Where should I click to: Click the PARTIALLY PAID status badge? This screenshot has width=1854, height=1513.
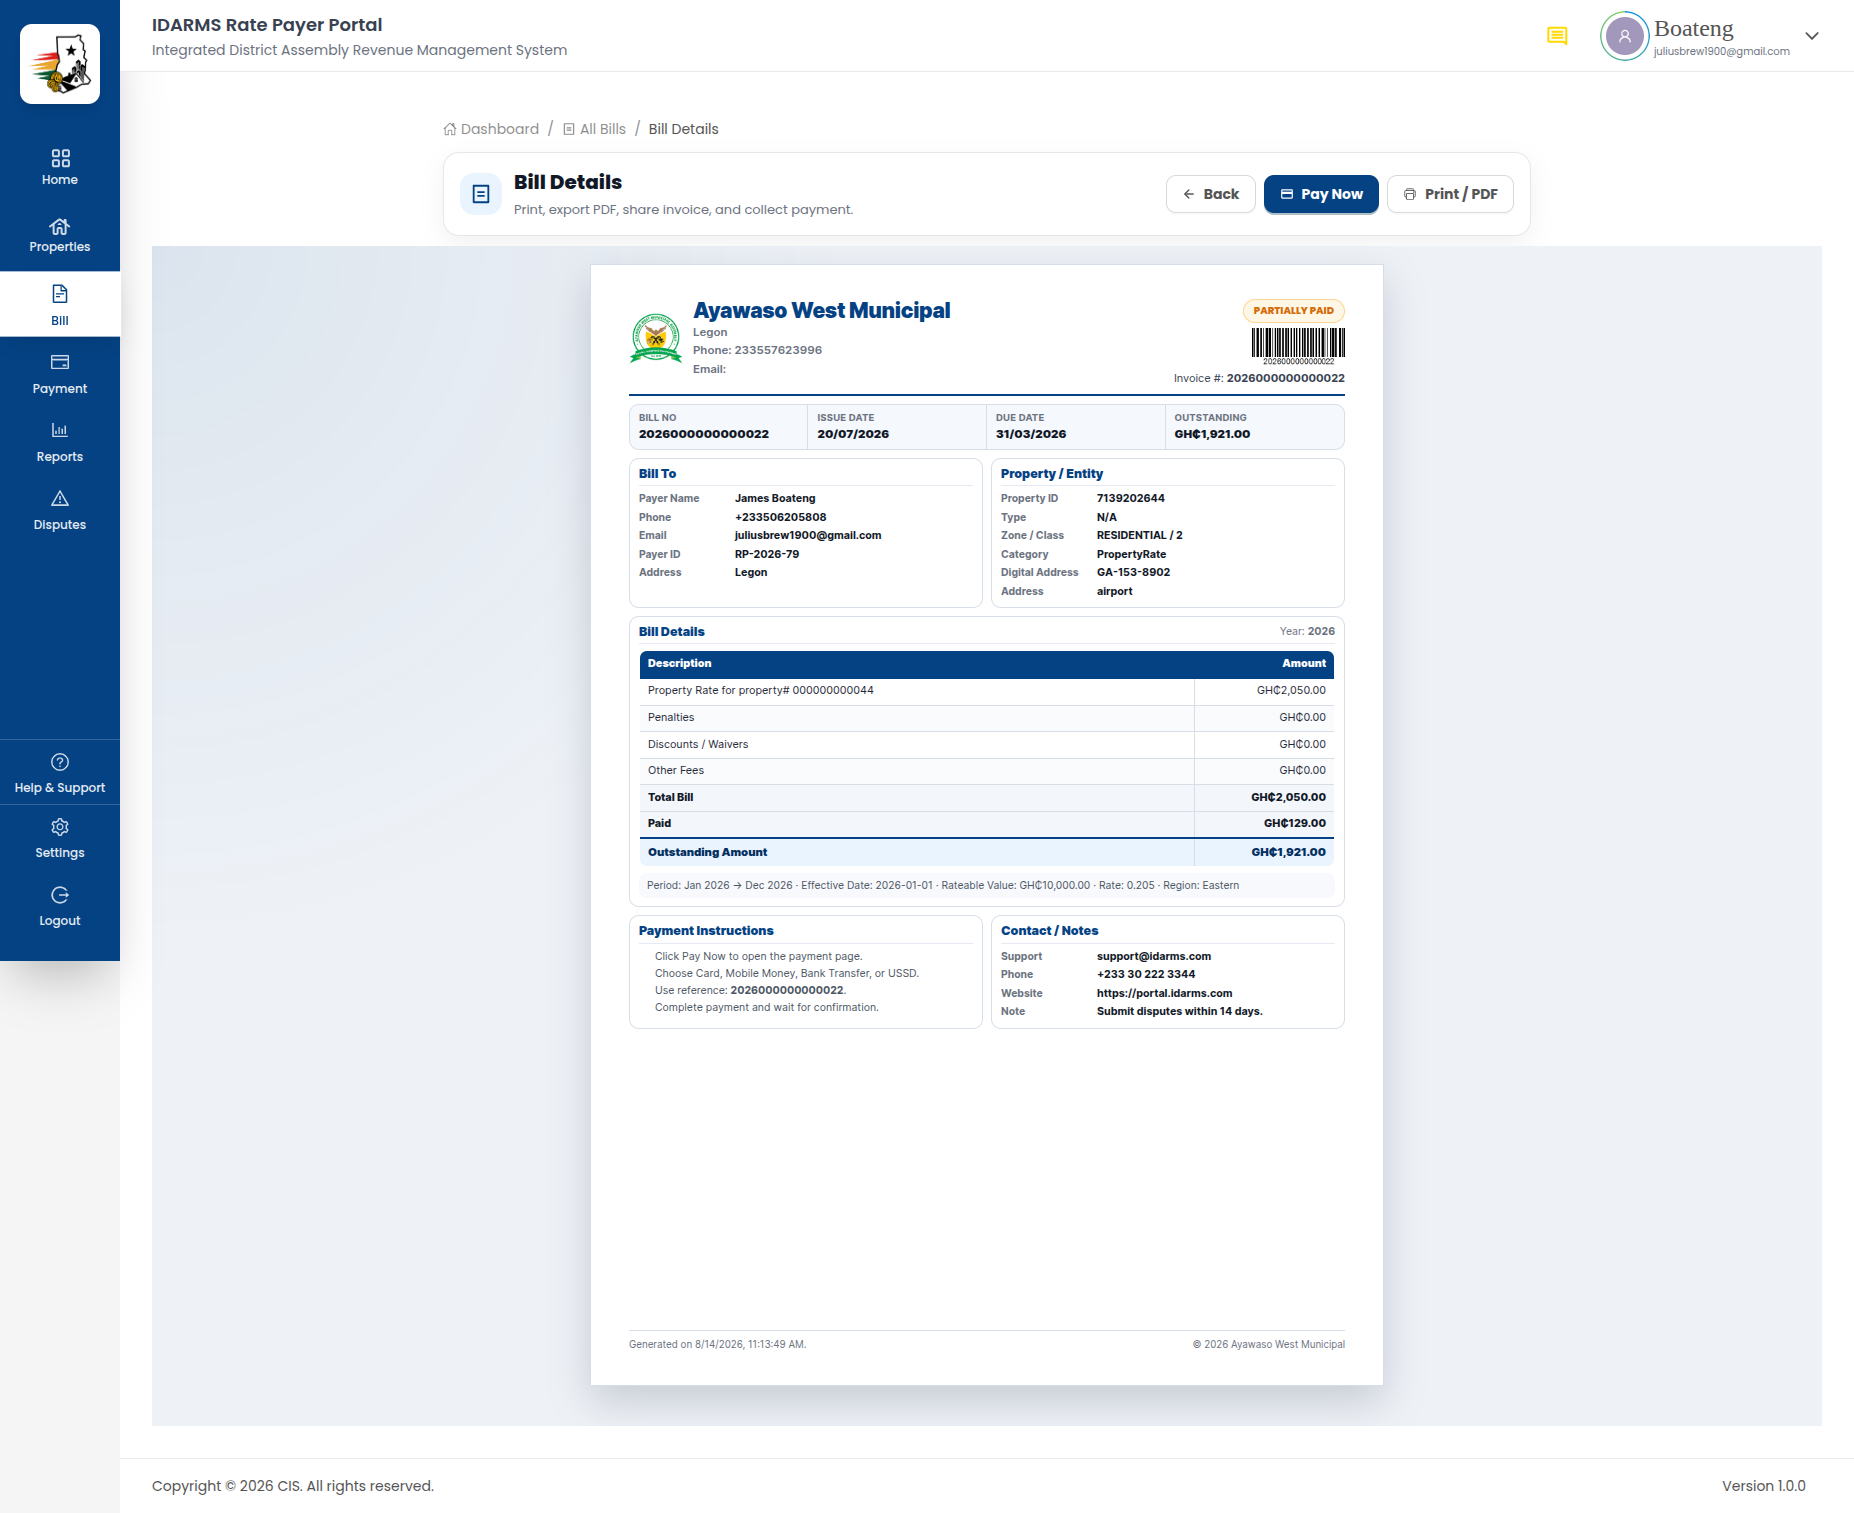[x=1293, y=310]
